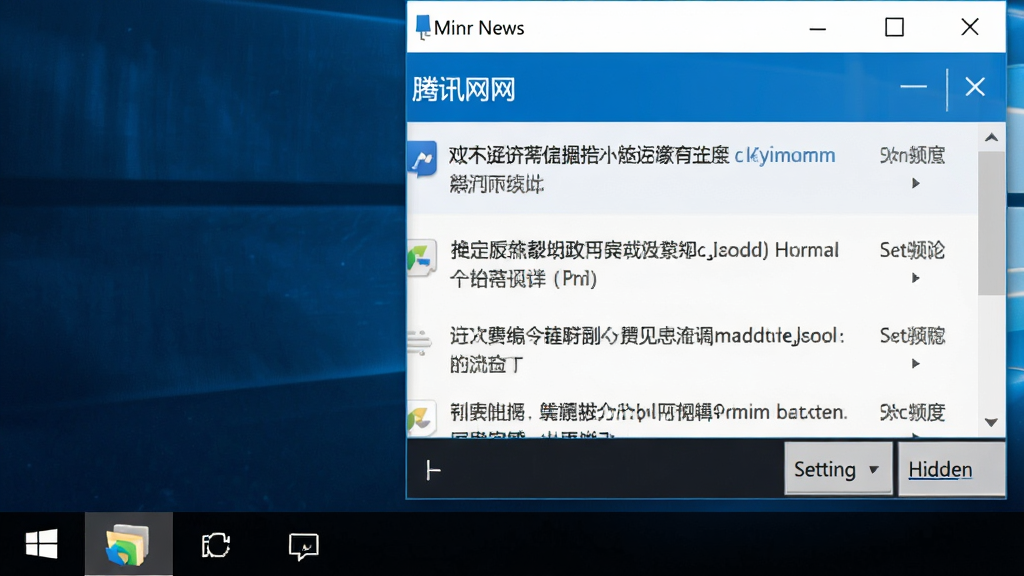Screen dimensions: 1024x576
Task: Click the ckyimamm link in first news item
Action: tap(784, 155)
